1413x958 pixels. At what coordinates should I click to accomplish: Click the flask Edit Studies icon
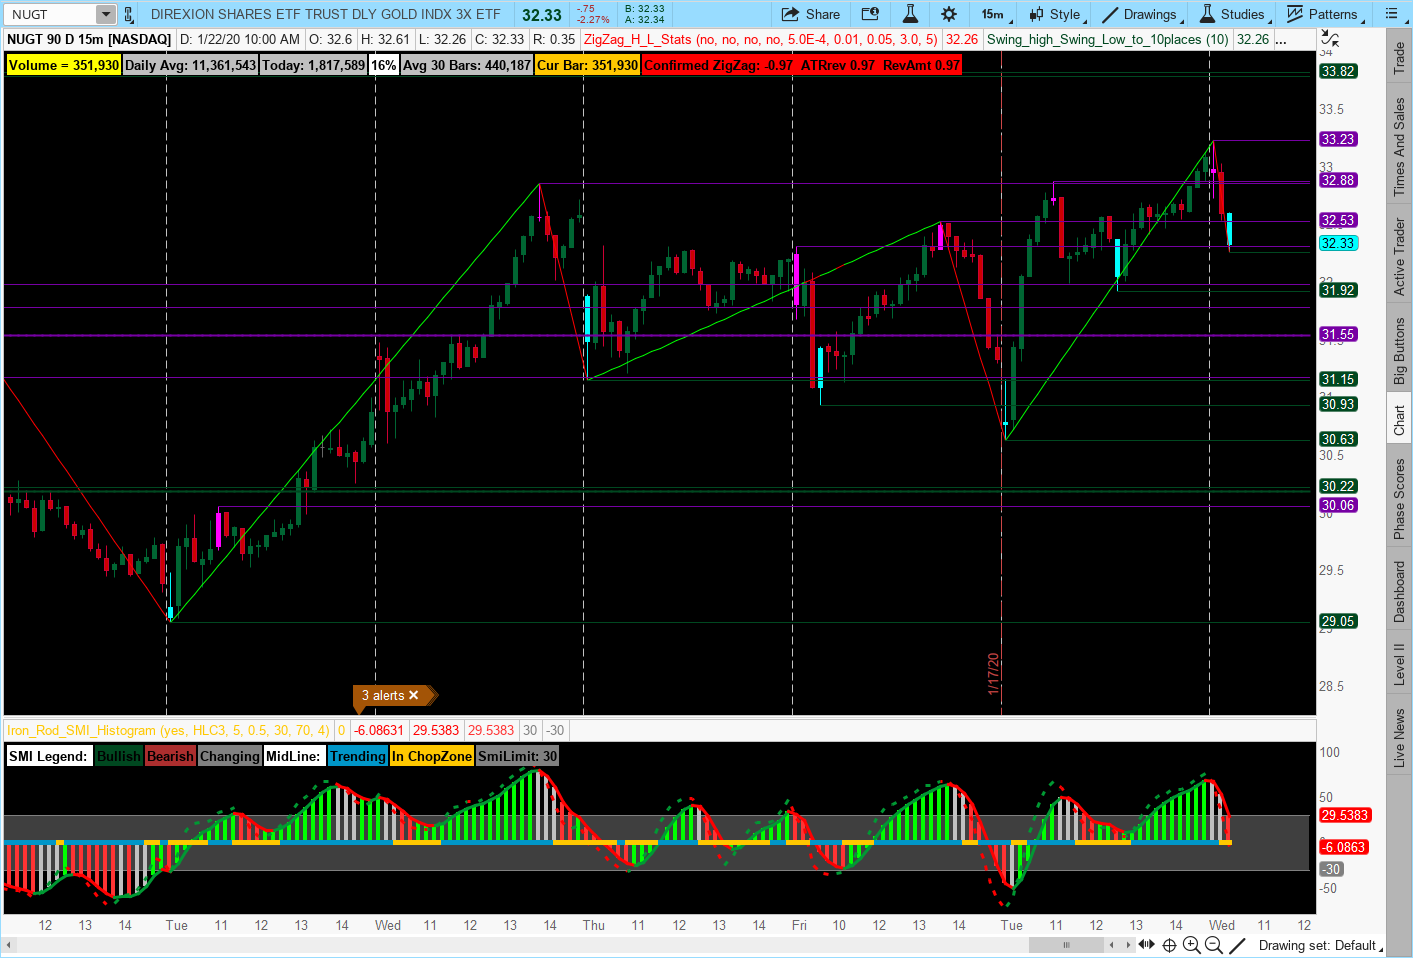click(x=909, y=14)
